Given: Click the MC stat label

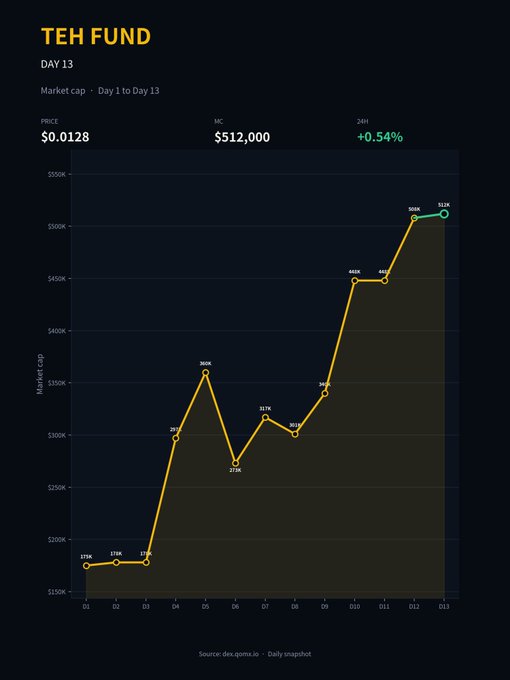Looking at the screenshot, I should click(x=219, y=121).
